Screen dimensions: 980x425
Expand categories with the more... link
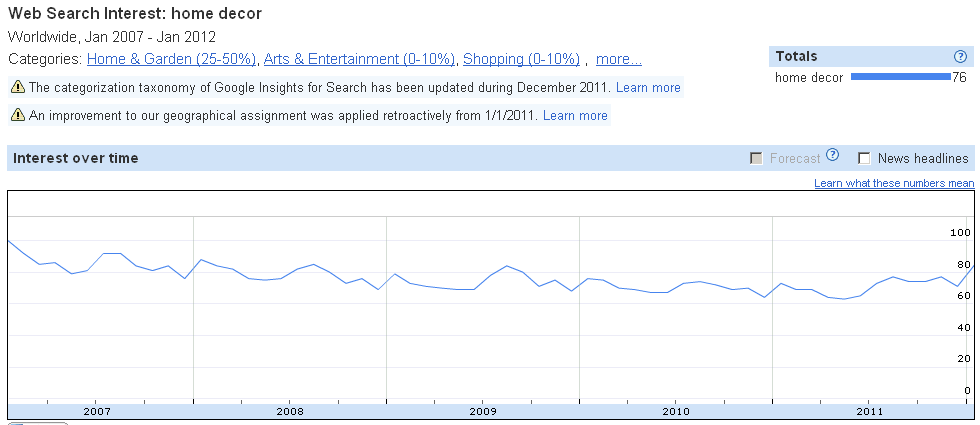(x=618, y=60)
